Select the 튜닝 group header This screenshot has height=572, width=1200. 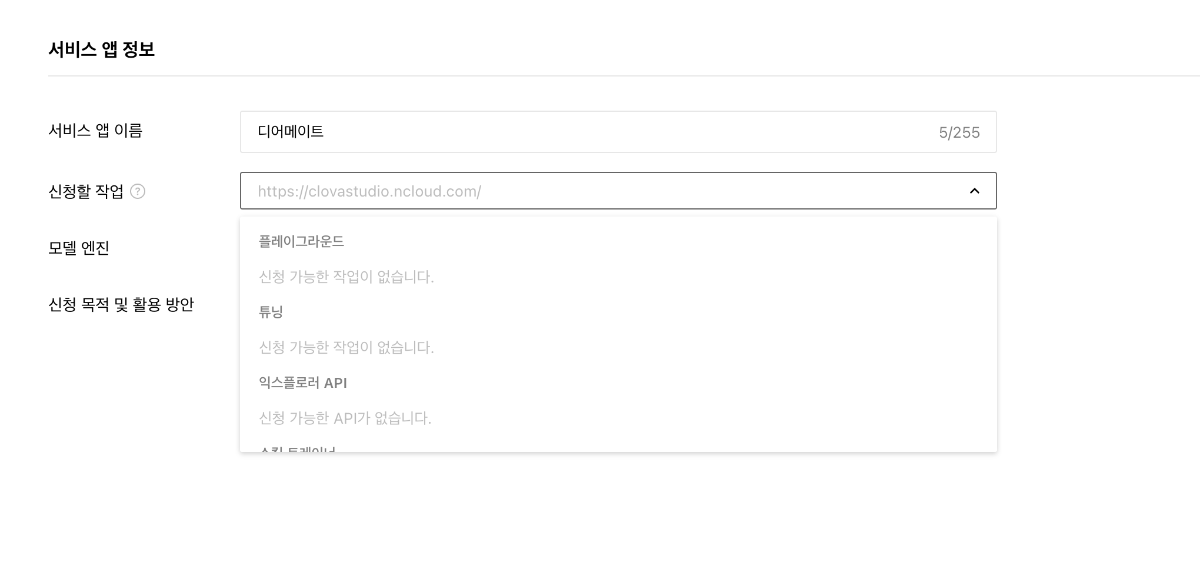(x=271, y=312)
